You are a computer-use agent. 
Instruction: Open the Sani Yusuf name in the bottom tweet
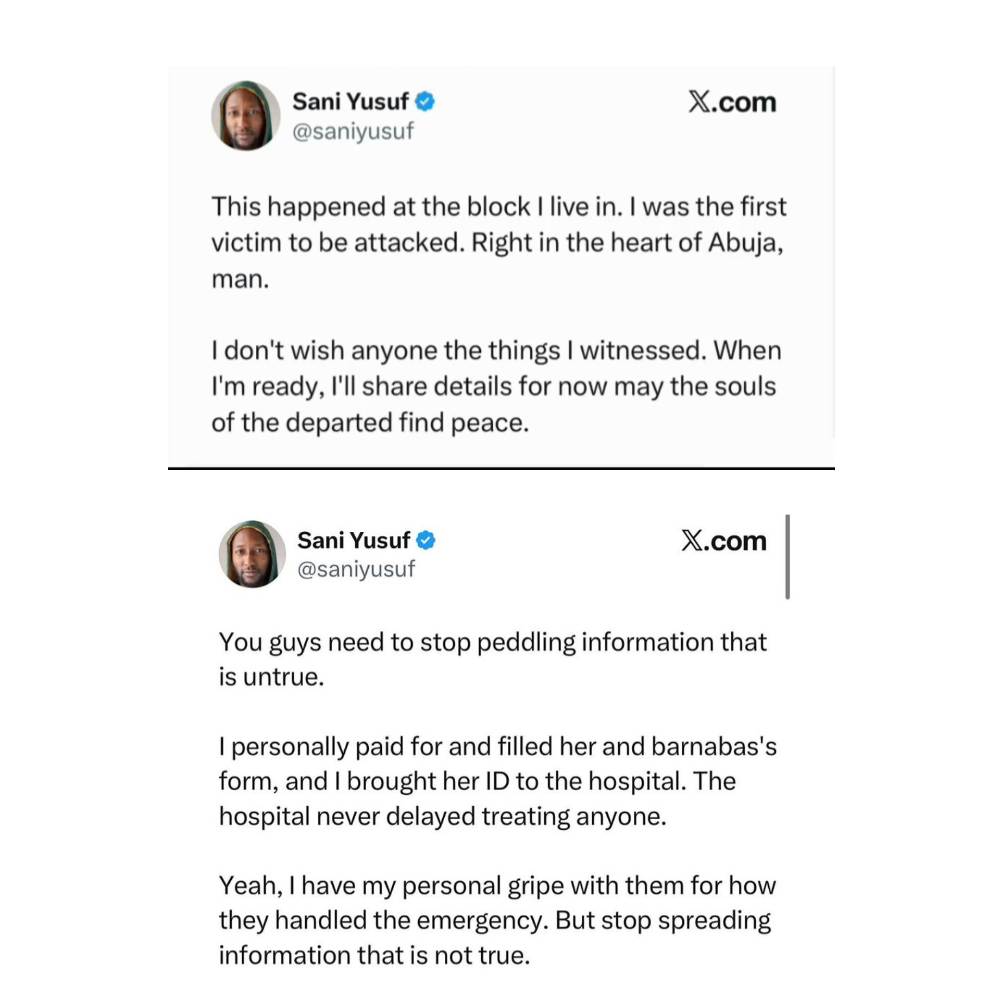[353, 540]
